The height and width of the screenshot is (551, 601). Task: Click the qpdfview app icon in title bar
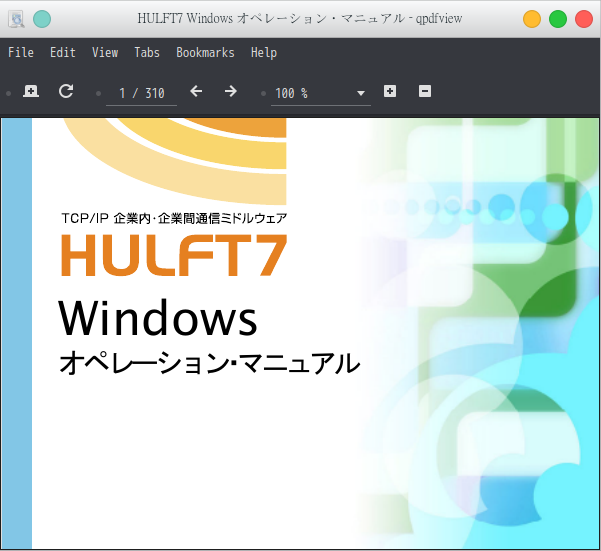pos(16,19)
